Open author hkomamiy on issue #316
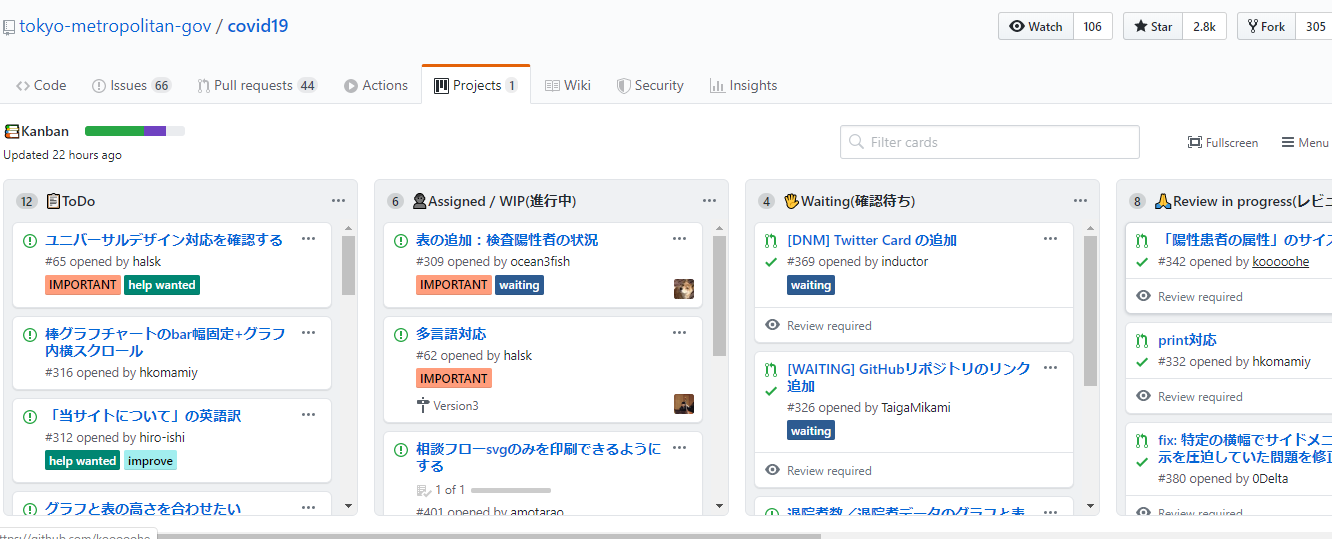Image resolution: width=1332 pixels, height=539 pixels. [x=166, y=373]
